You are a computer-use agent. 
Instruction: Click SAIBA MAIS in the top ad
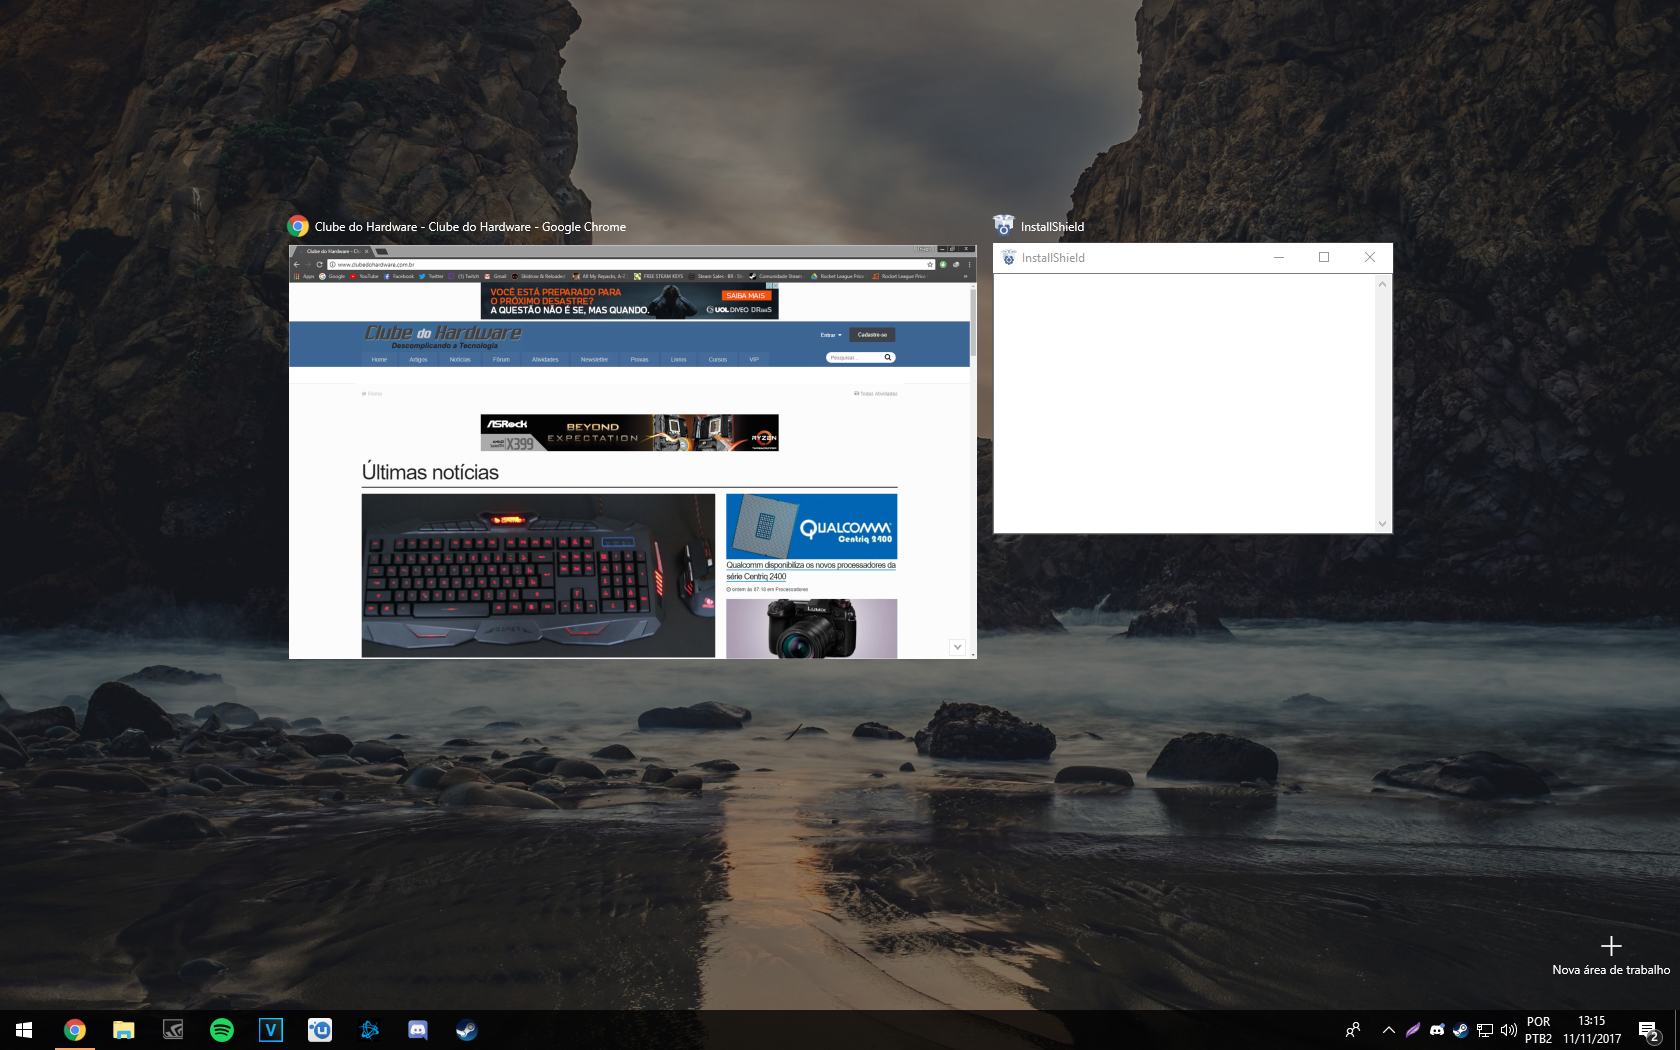[x=746, y=295]
